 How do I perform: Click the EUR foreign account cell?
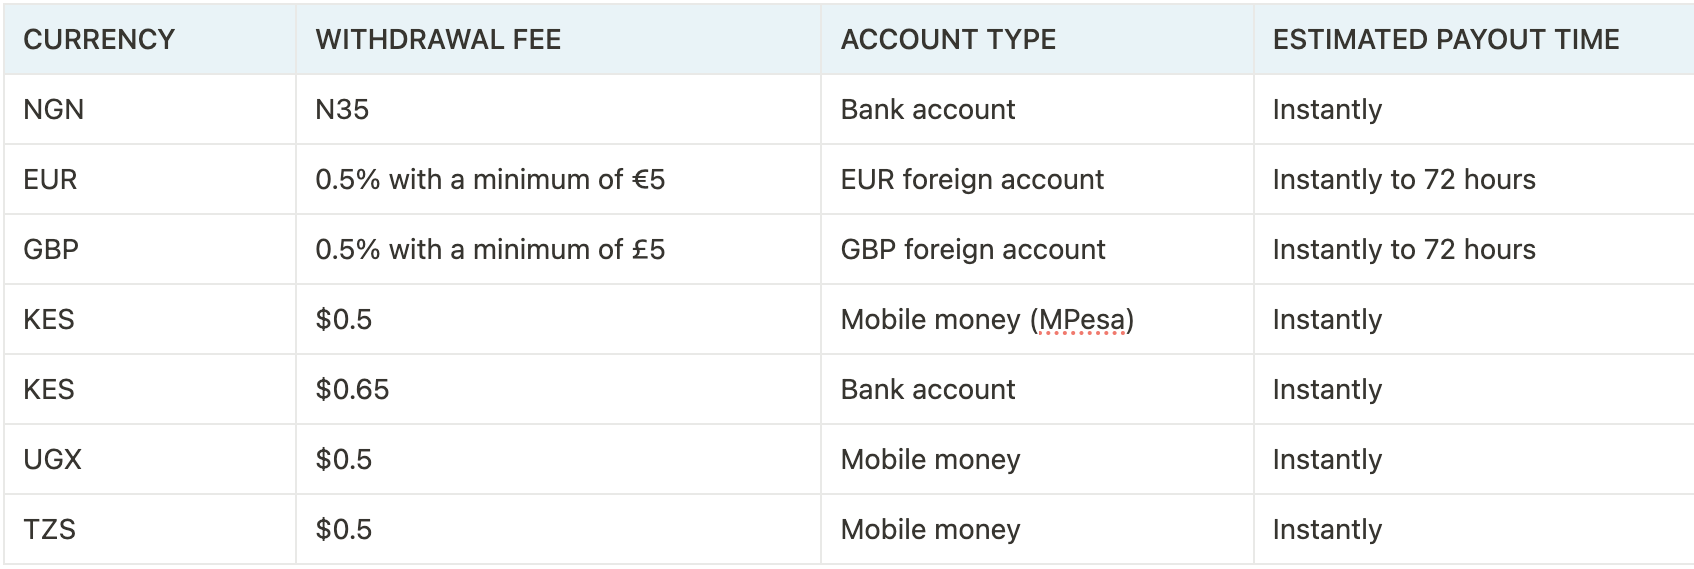pos(1037,179)
